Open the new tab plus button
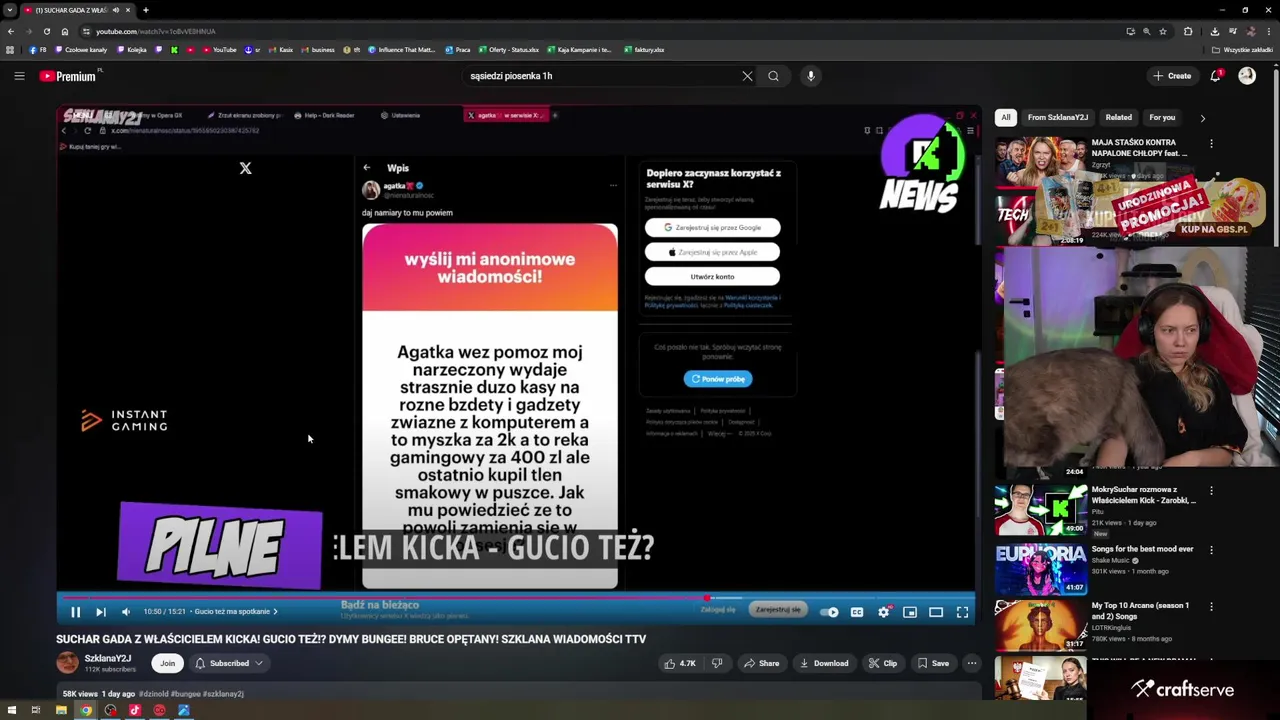 [146, 10]
